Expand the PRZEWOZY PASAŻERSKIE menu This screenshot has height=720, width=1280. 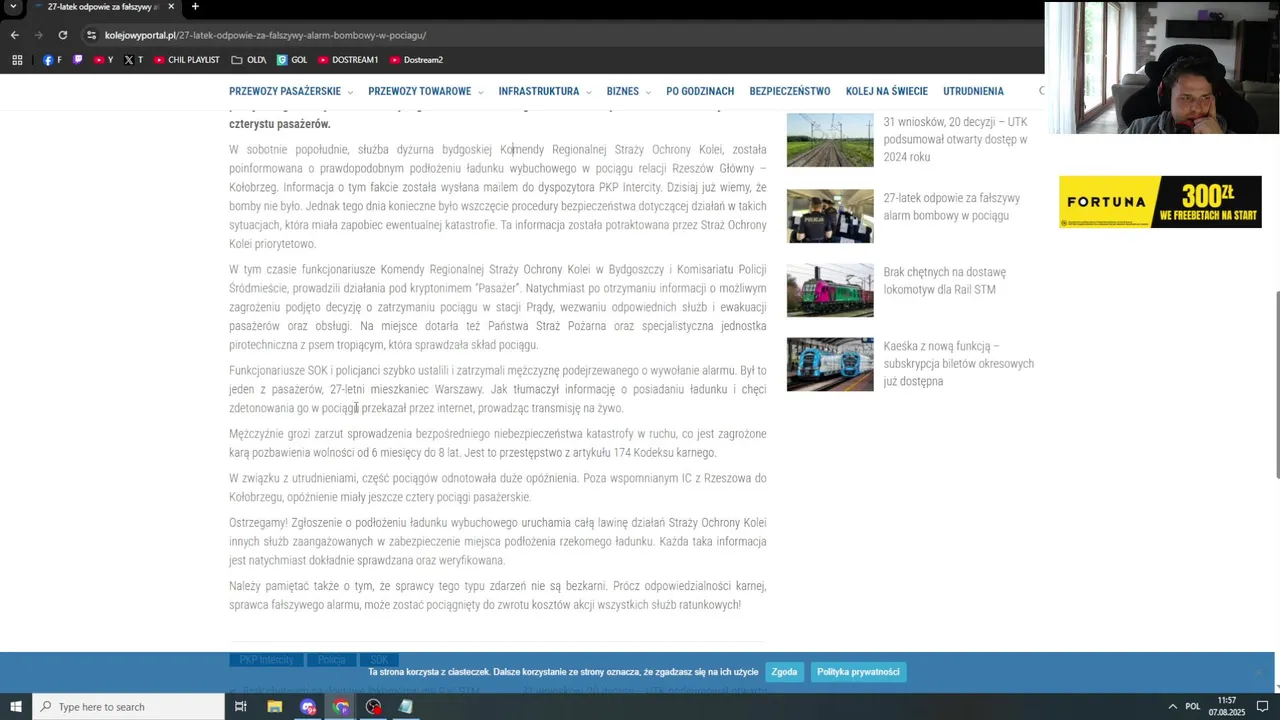click(291, 91)
